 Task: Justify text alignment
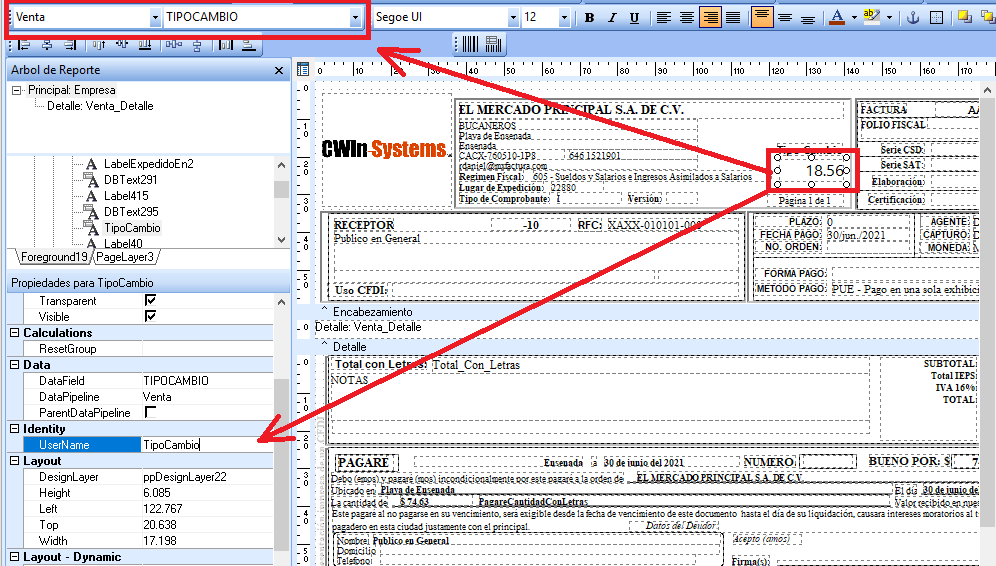click(x=733, y=17)
